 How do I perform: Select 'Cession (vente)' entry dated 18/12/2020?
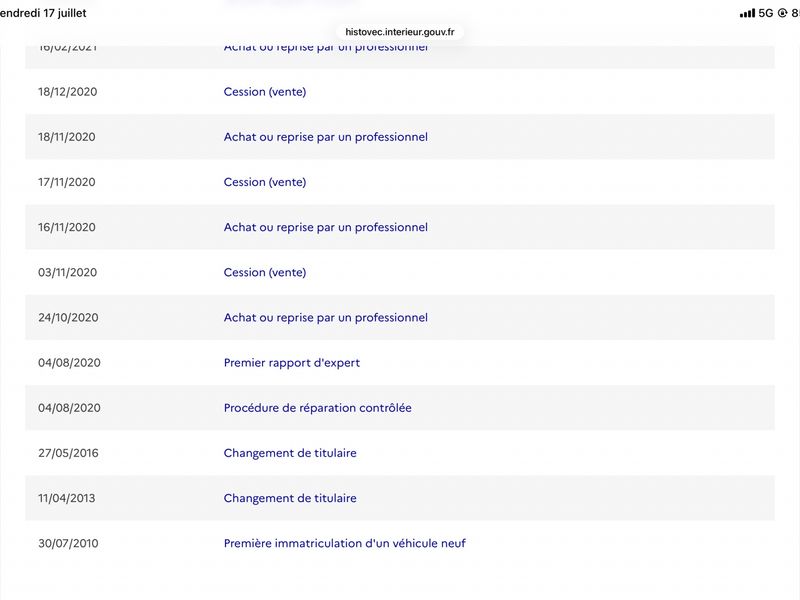coord(265,92)
